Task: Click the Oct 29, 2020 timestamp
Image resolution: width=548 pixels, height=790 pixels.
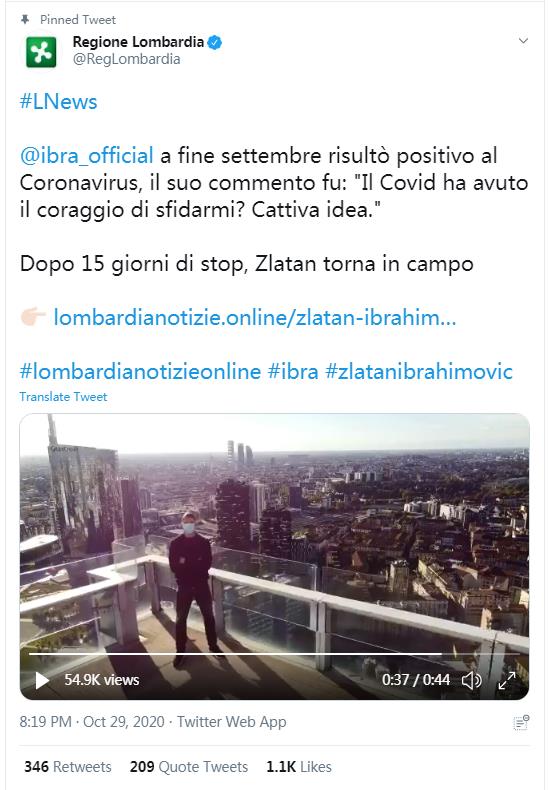Action: [123, 722]
